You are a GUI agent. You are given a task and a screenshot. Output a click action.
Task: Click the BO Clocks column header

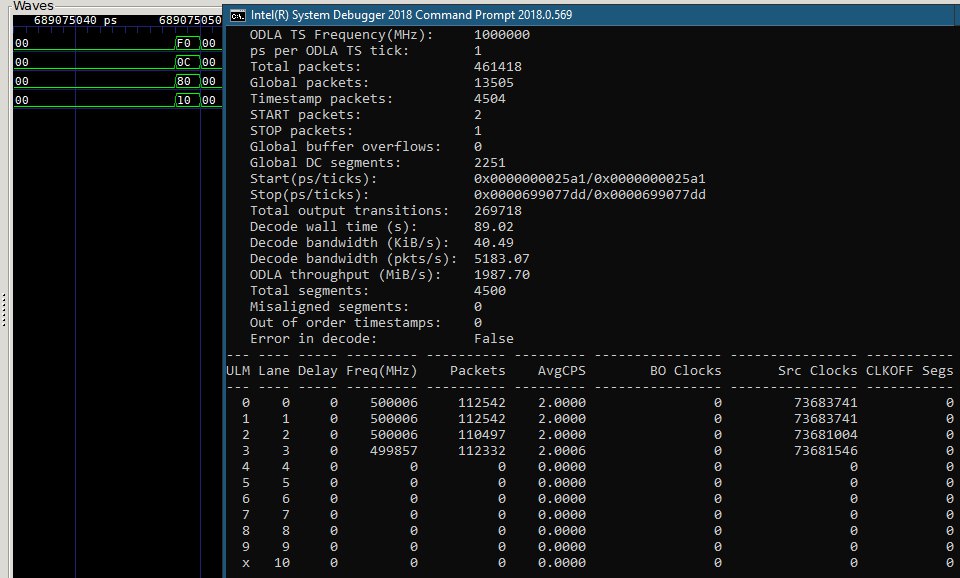click(x=686, y=371)
